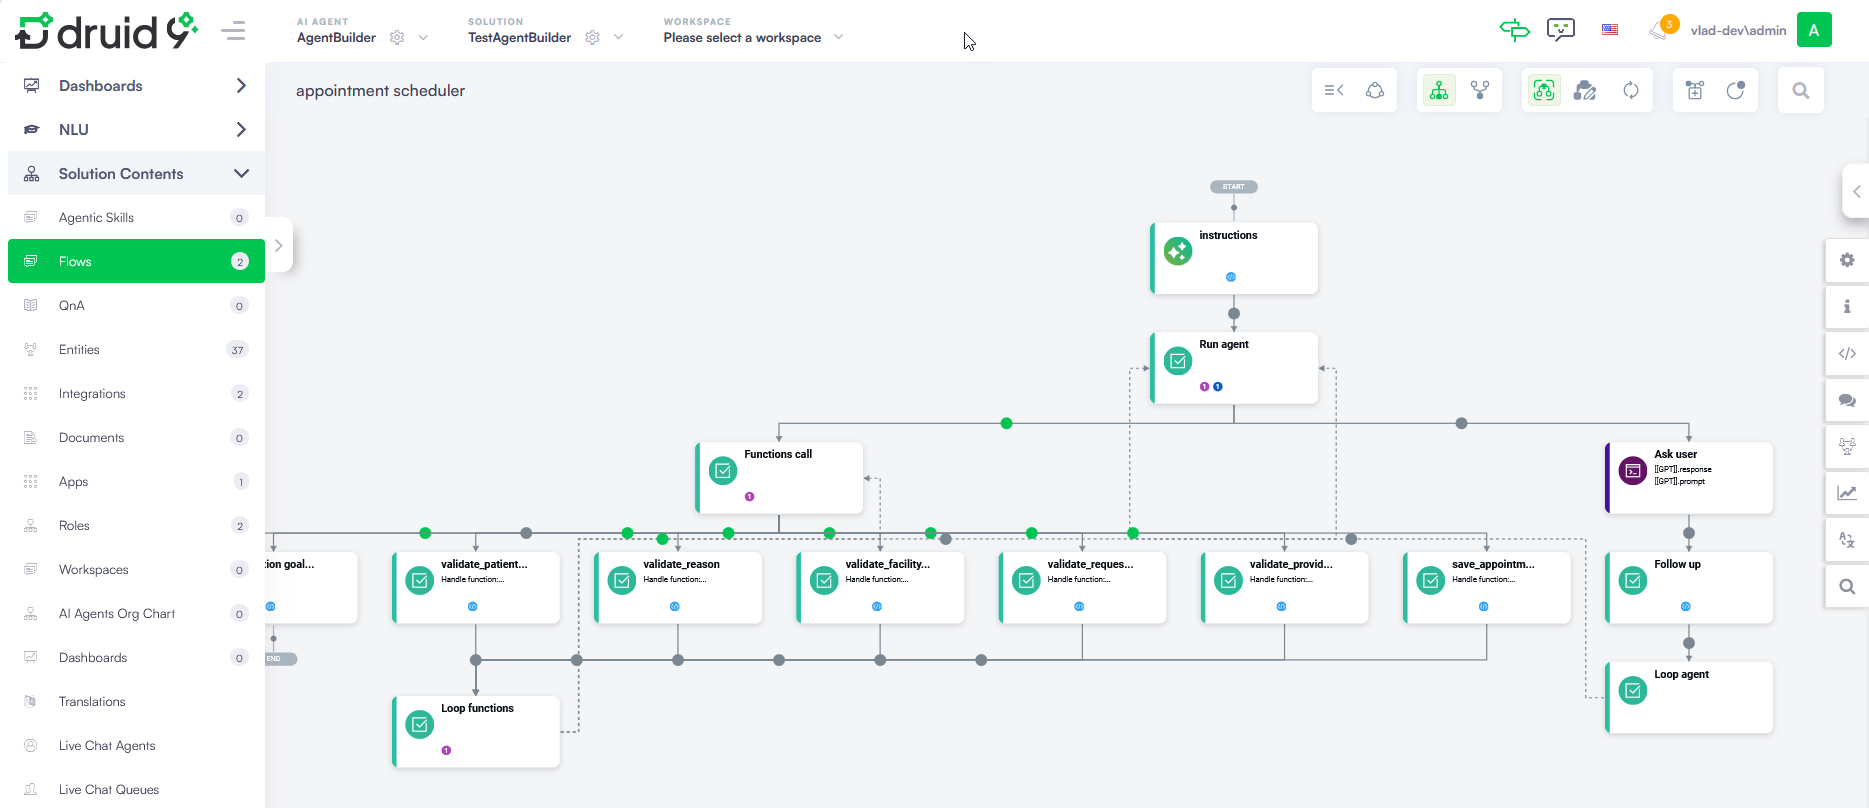This screenshot has height=808, width=1869.
Task: Click the green A user avatar button
Action: pos(1814,30)
